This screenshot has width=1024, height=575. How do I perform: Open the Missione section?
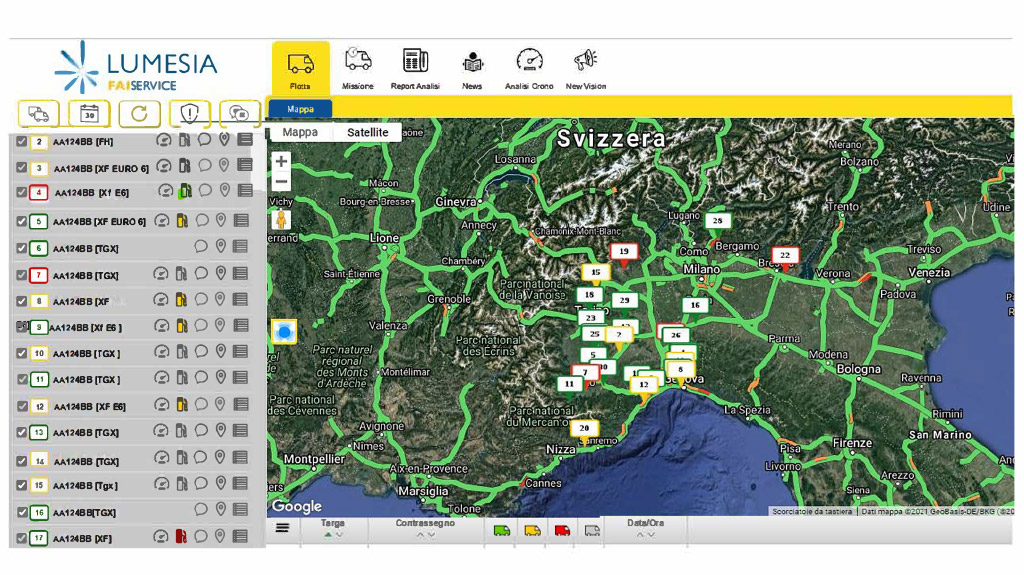pos(358,68)
